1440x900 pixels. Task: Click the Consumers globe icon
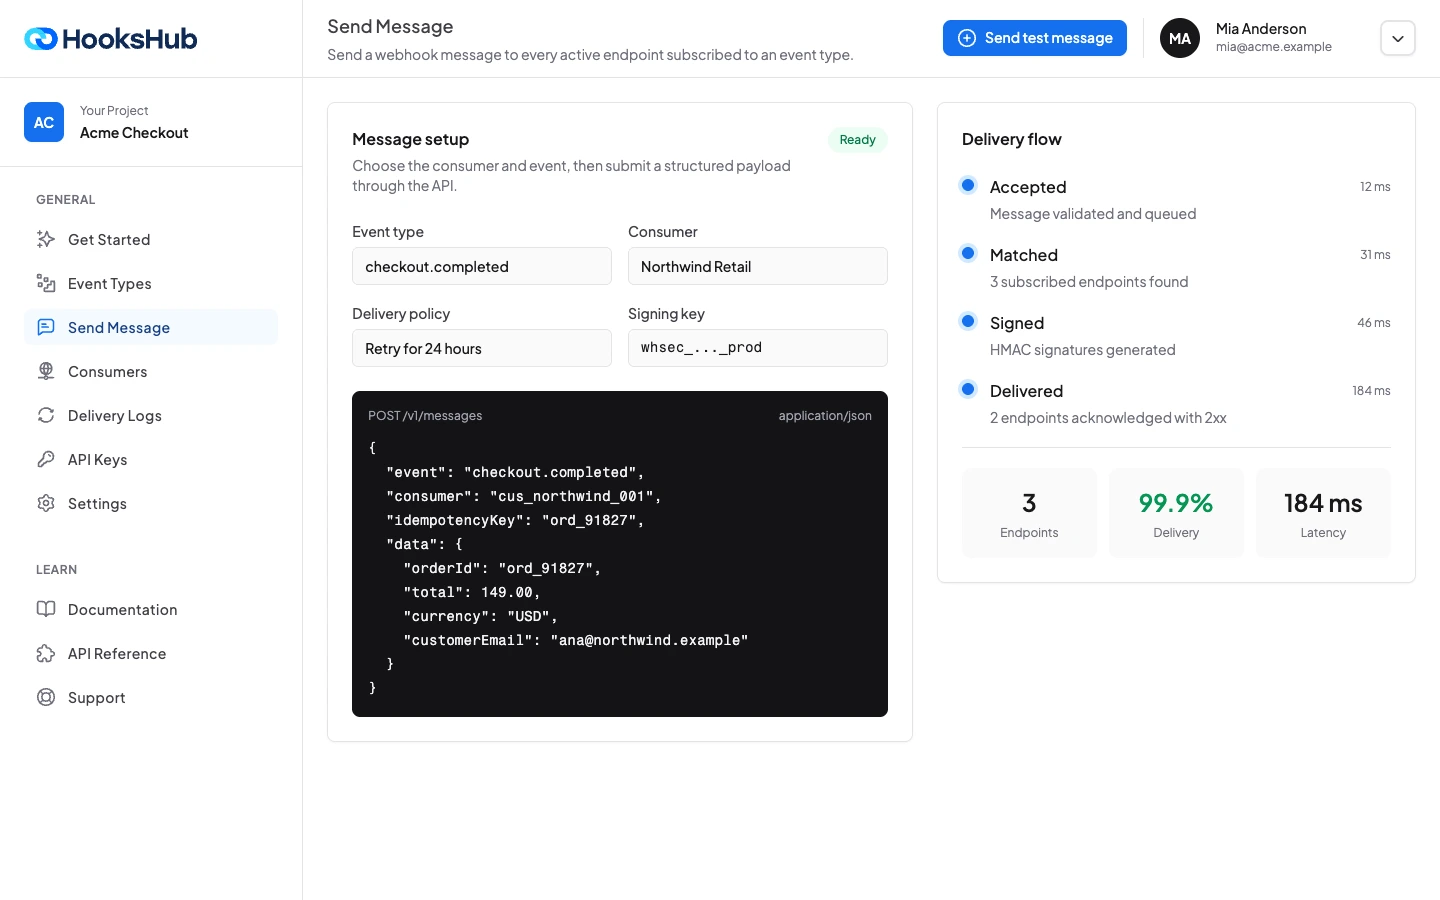click(x=46, y=371)
